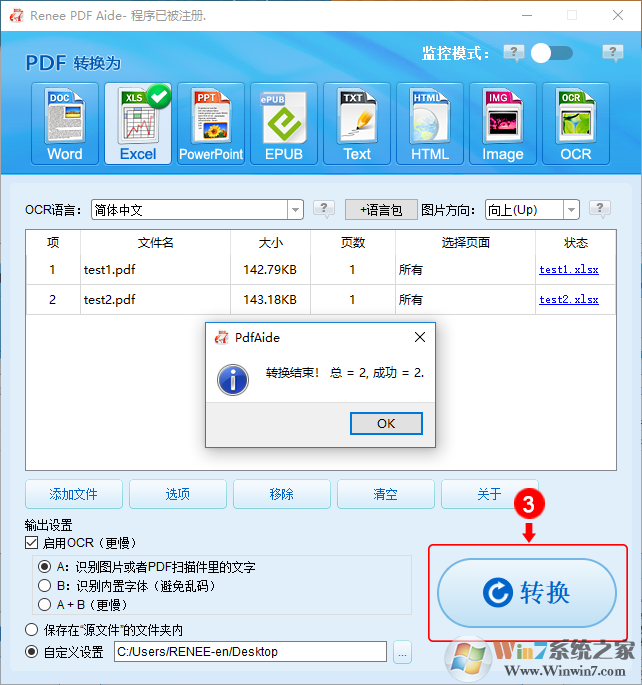Click the 项 column header
The width and height of the screenshot is (642, 685).
(x=53, y=242)
